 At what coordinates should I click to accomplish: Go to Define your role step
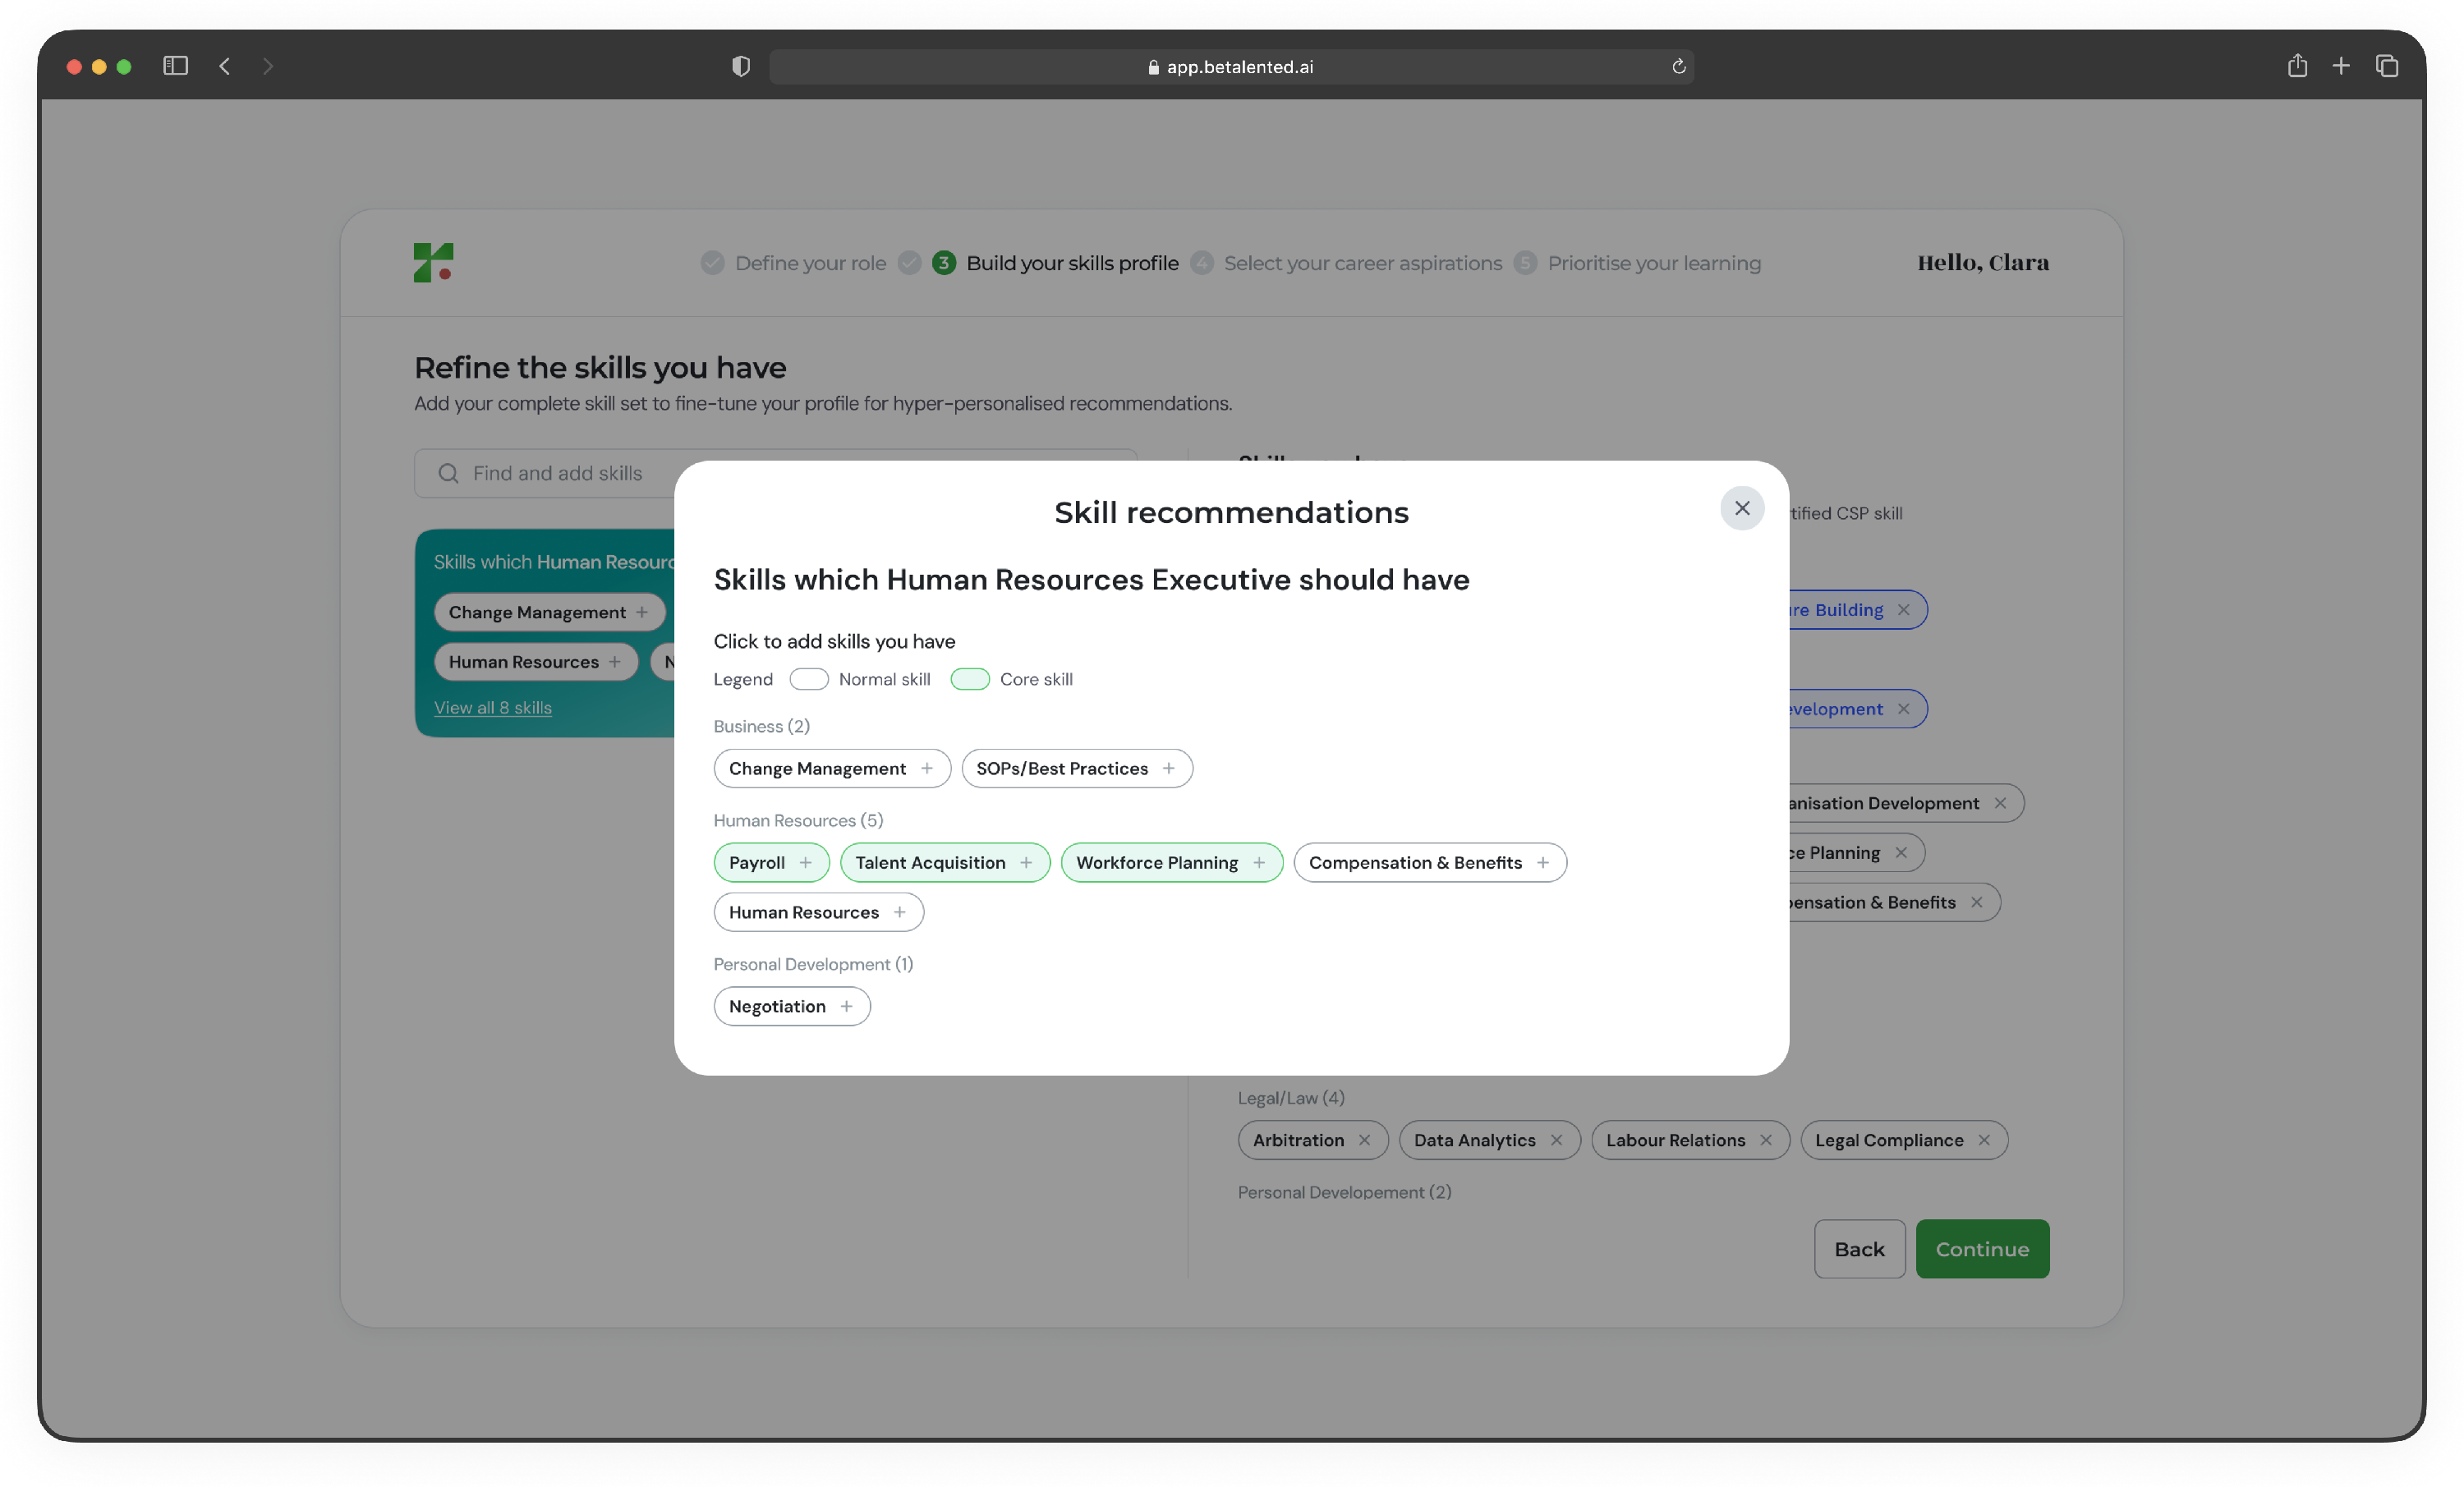[x=809, y=263]
